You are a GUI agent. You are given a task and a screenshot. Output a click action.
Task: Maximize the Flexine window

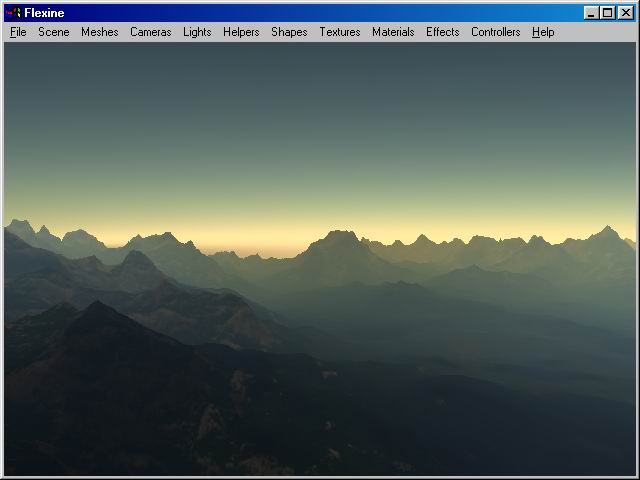pos(607,13)
